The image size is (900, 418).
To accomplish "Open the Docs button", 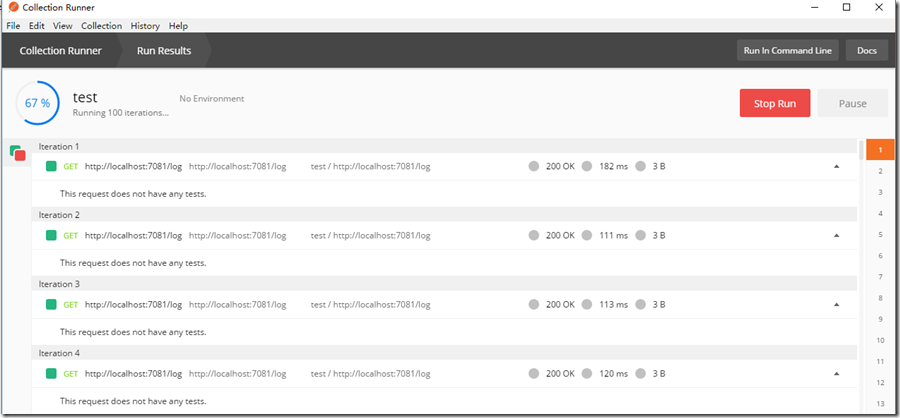I will pos(866,50).
